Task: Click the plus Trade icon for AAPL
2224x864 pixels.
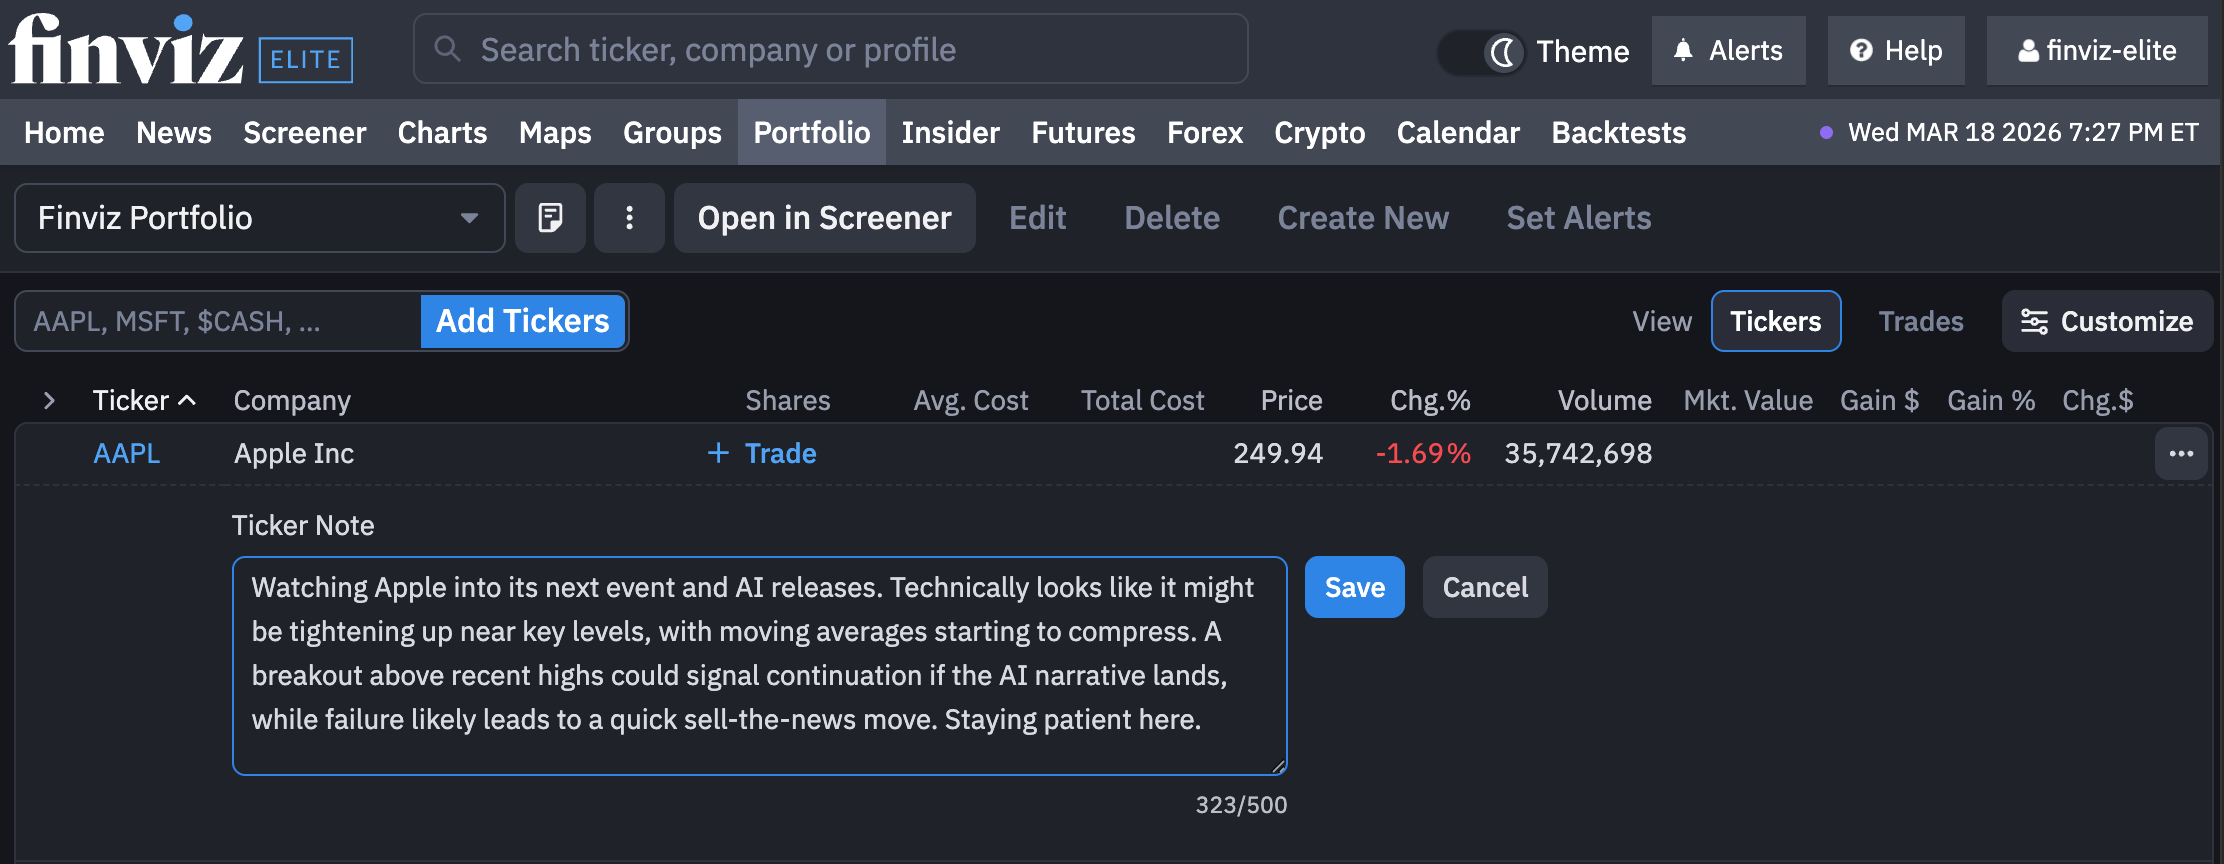Action: tap(718, 453)
